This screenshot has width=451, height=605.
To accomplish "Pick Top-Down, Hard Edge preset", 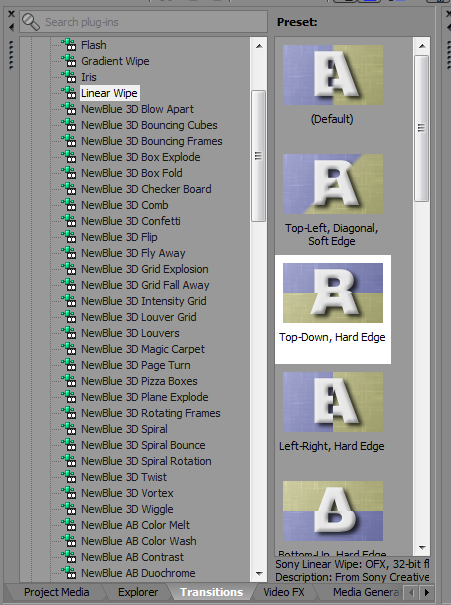I will click(x=333, y=293).
